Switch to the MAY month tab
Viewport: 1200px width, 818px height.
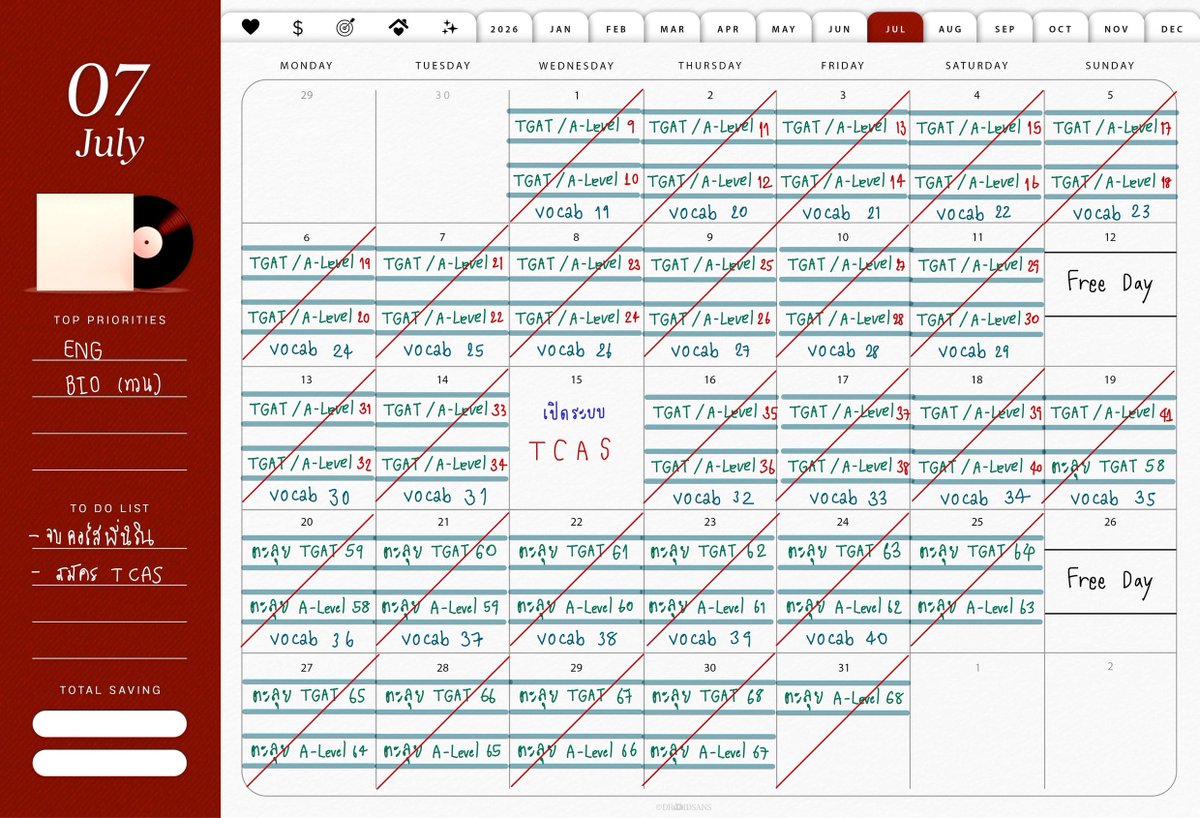click(x=784, y=29)
